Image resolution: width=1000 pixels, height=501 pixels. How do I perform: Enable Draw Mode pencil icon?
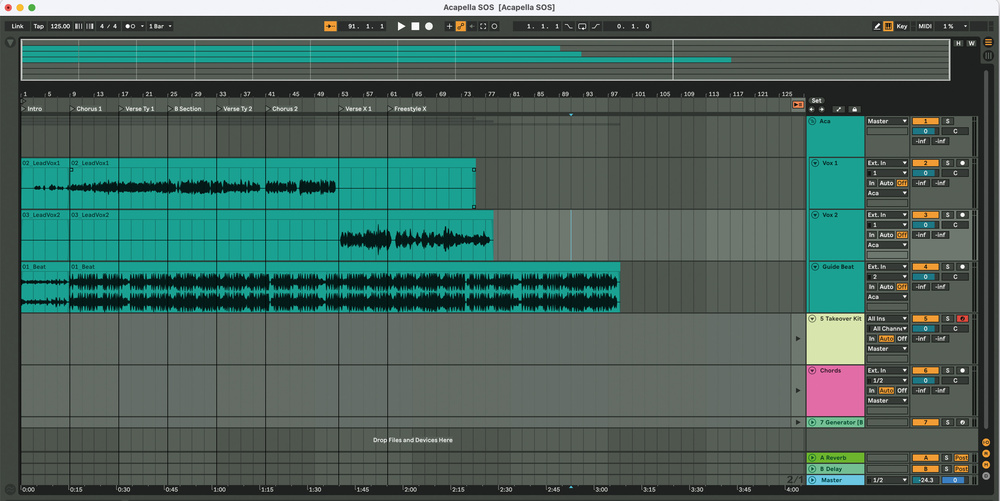coord(877,26)
